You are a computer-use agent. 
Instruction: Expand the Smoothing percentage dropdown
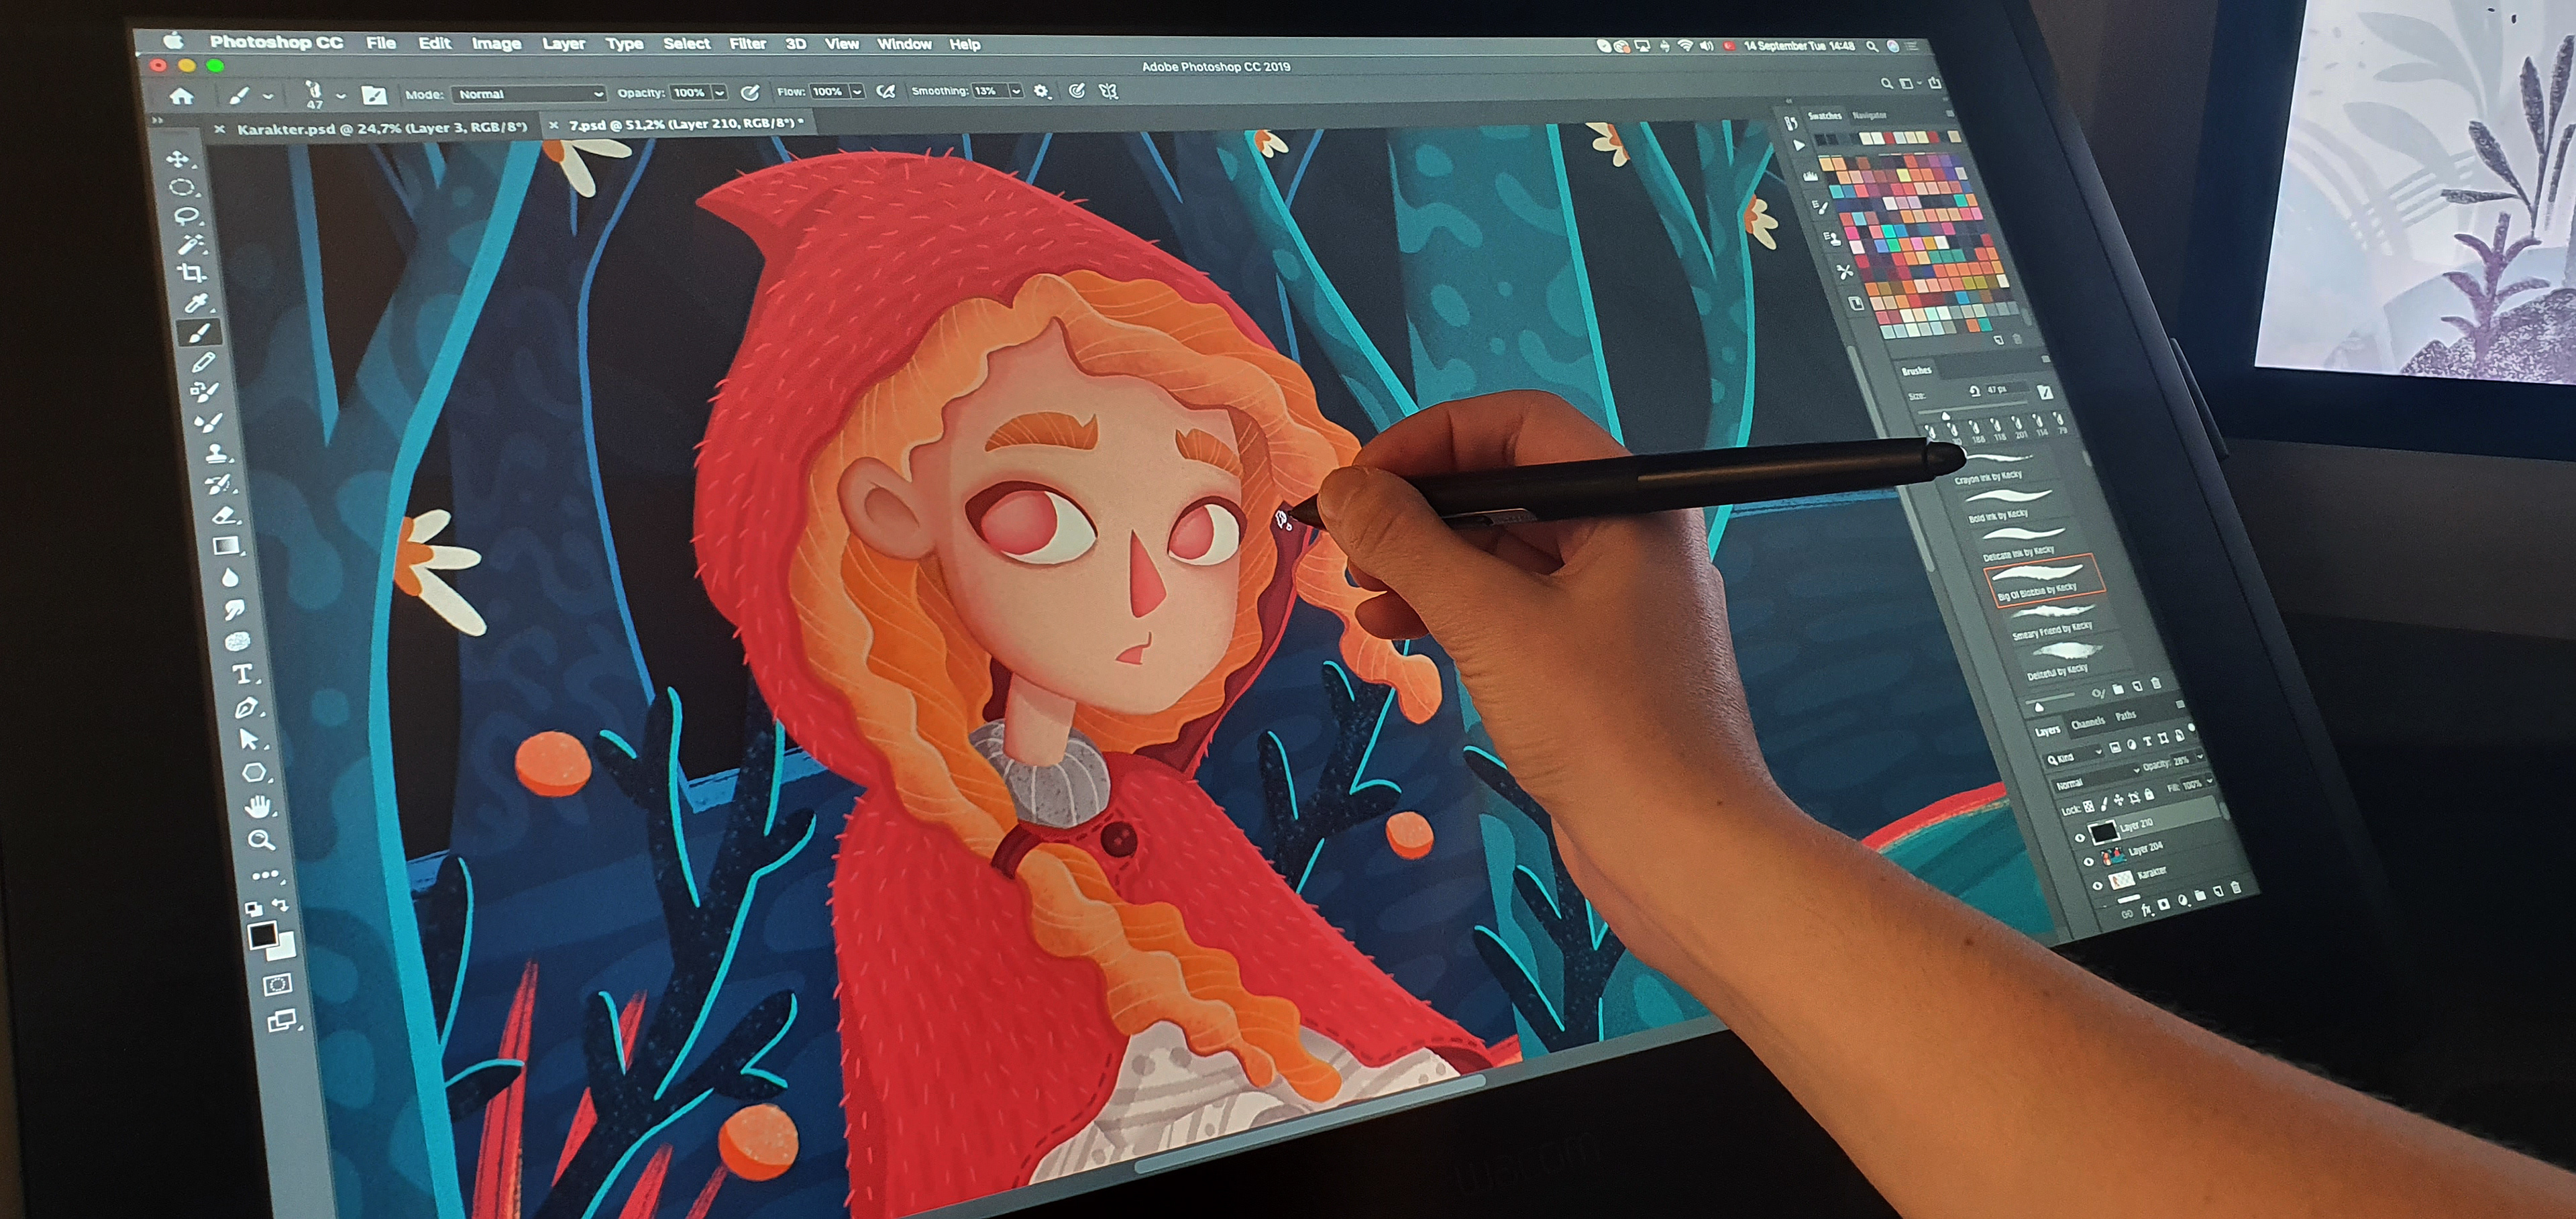[1016, 91]
